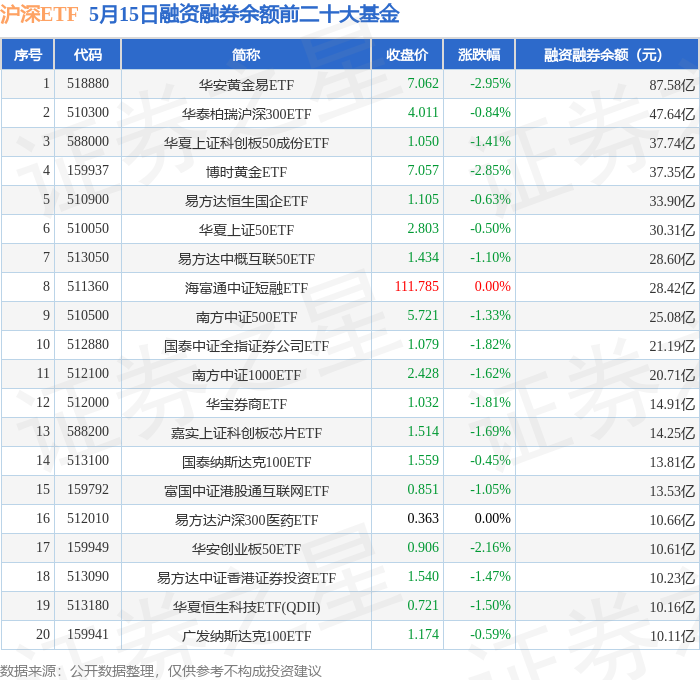Click the name 华宝券商ETF

point(246,404)
